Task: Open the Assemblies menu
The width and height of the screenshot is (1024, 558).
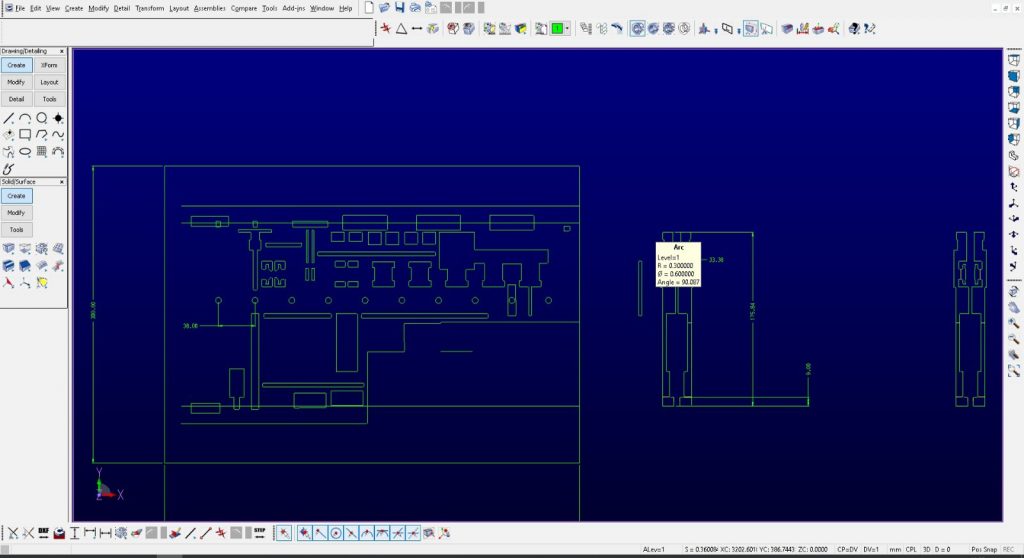Action: point(210,8)
